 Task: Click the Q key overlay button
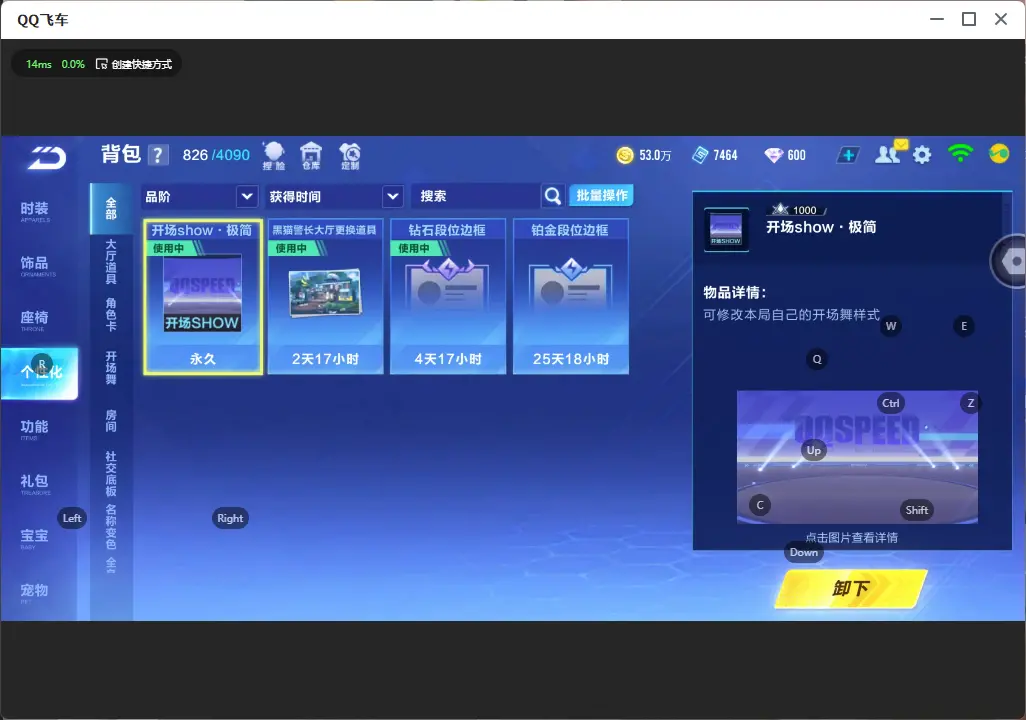(x=817, y=359)
